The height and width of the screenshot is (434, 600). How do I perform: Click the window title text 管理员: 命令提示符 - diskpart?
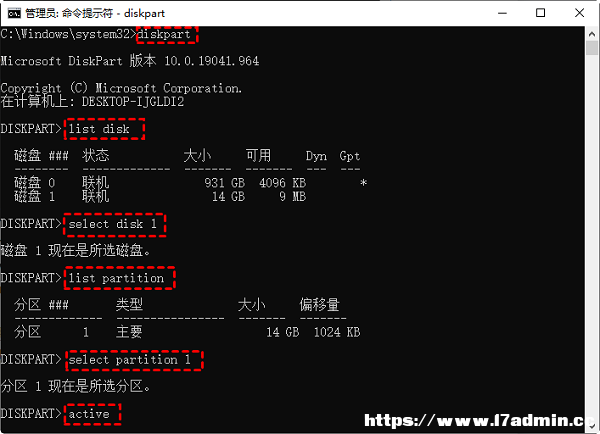(x=95, y=13)
